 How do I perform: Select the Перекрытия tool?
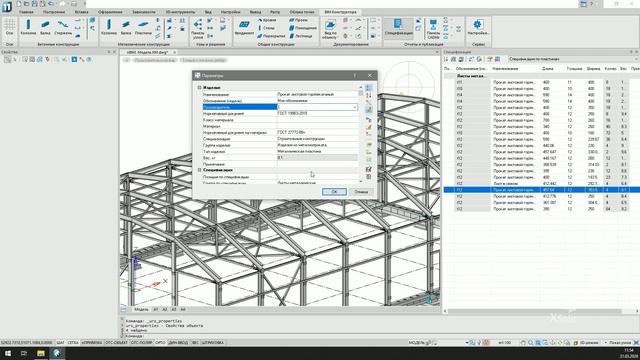point(271,36)
